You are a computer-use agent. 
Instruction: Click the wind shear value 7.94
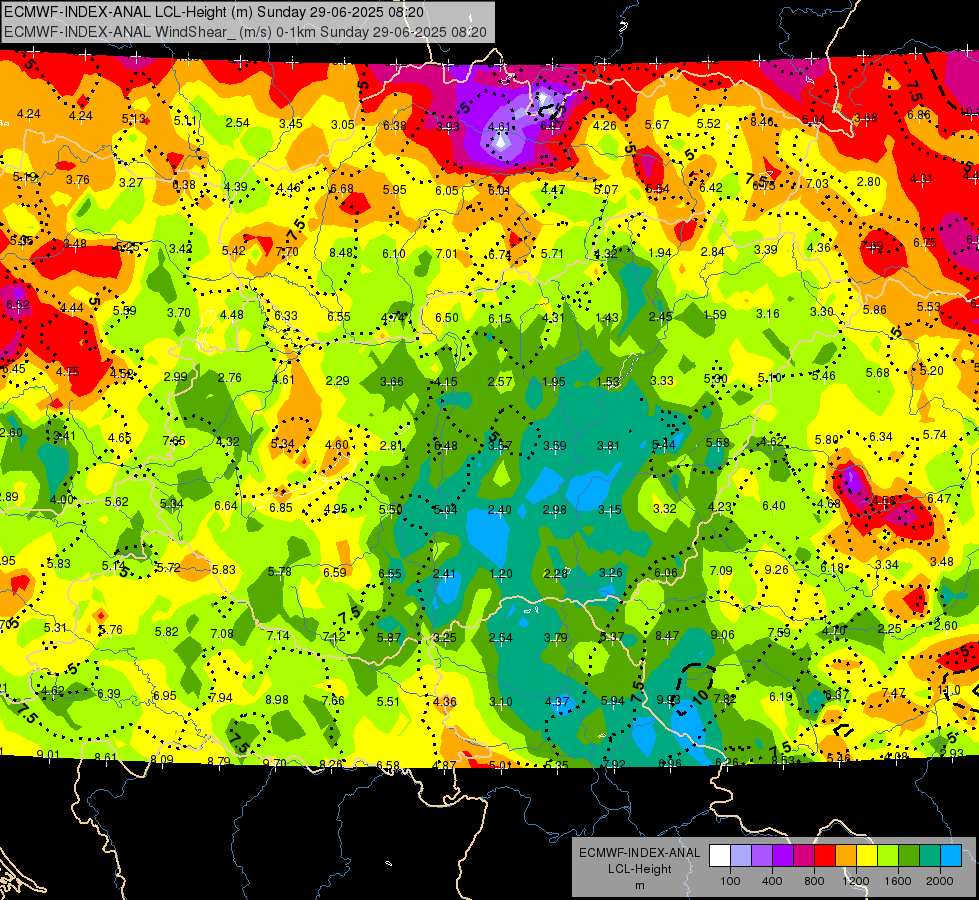[x=221, y=698]
